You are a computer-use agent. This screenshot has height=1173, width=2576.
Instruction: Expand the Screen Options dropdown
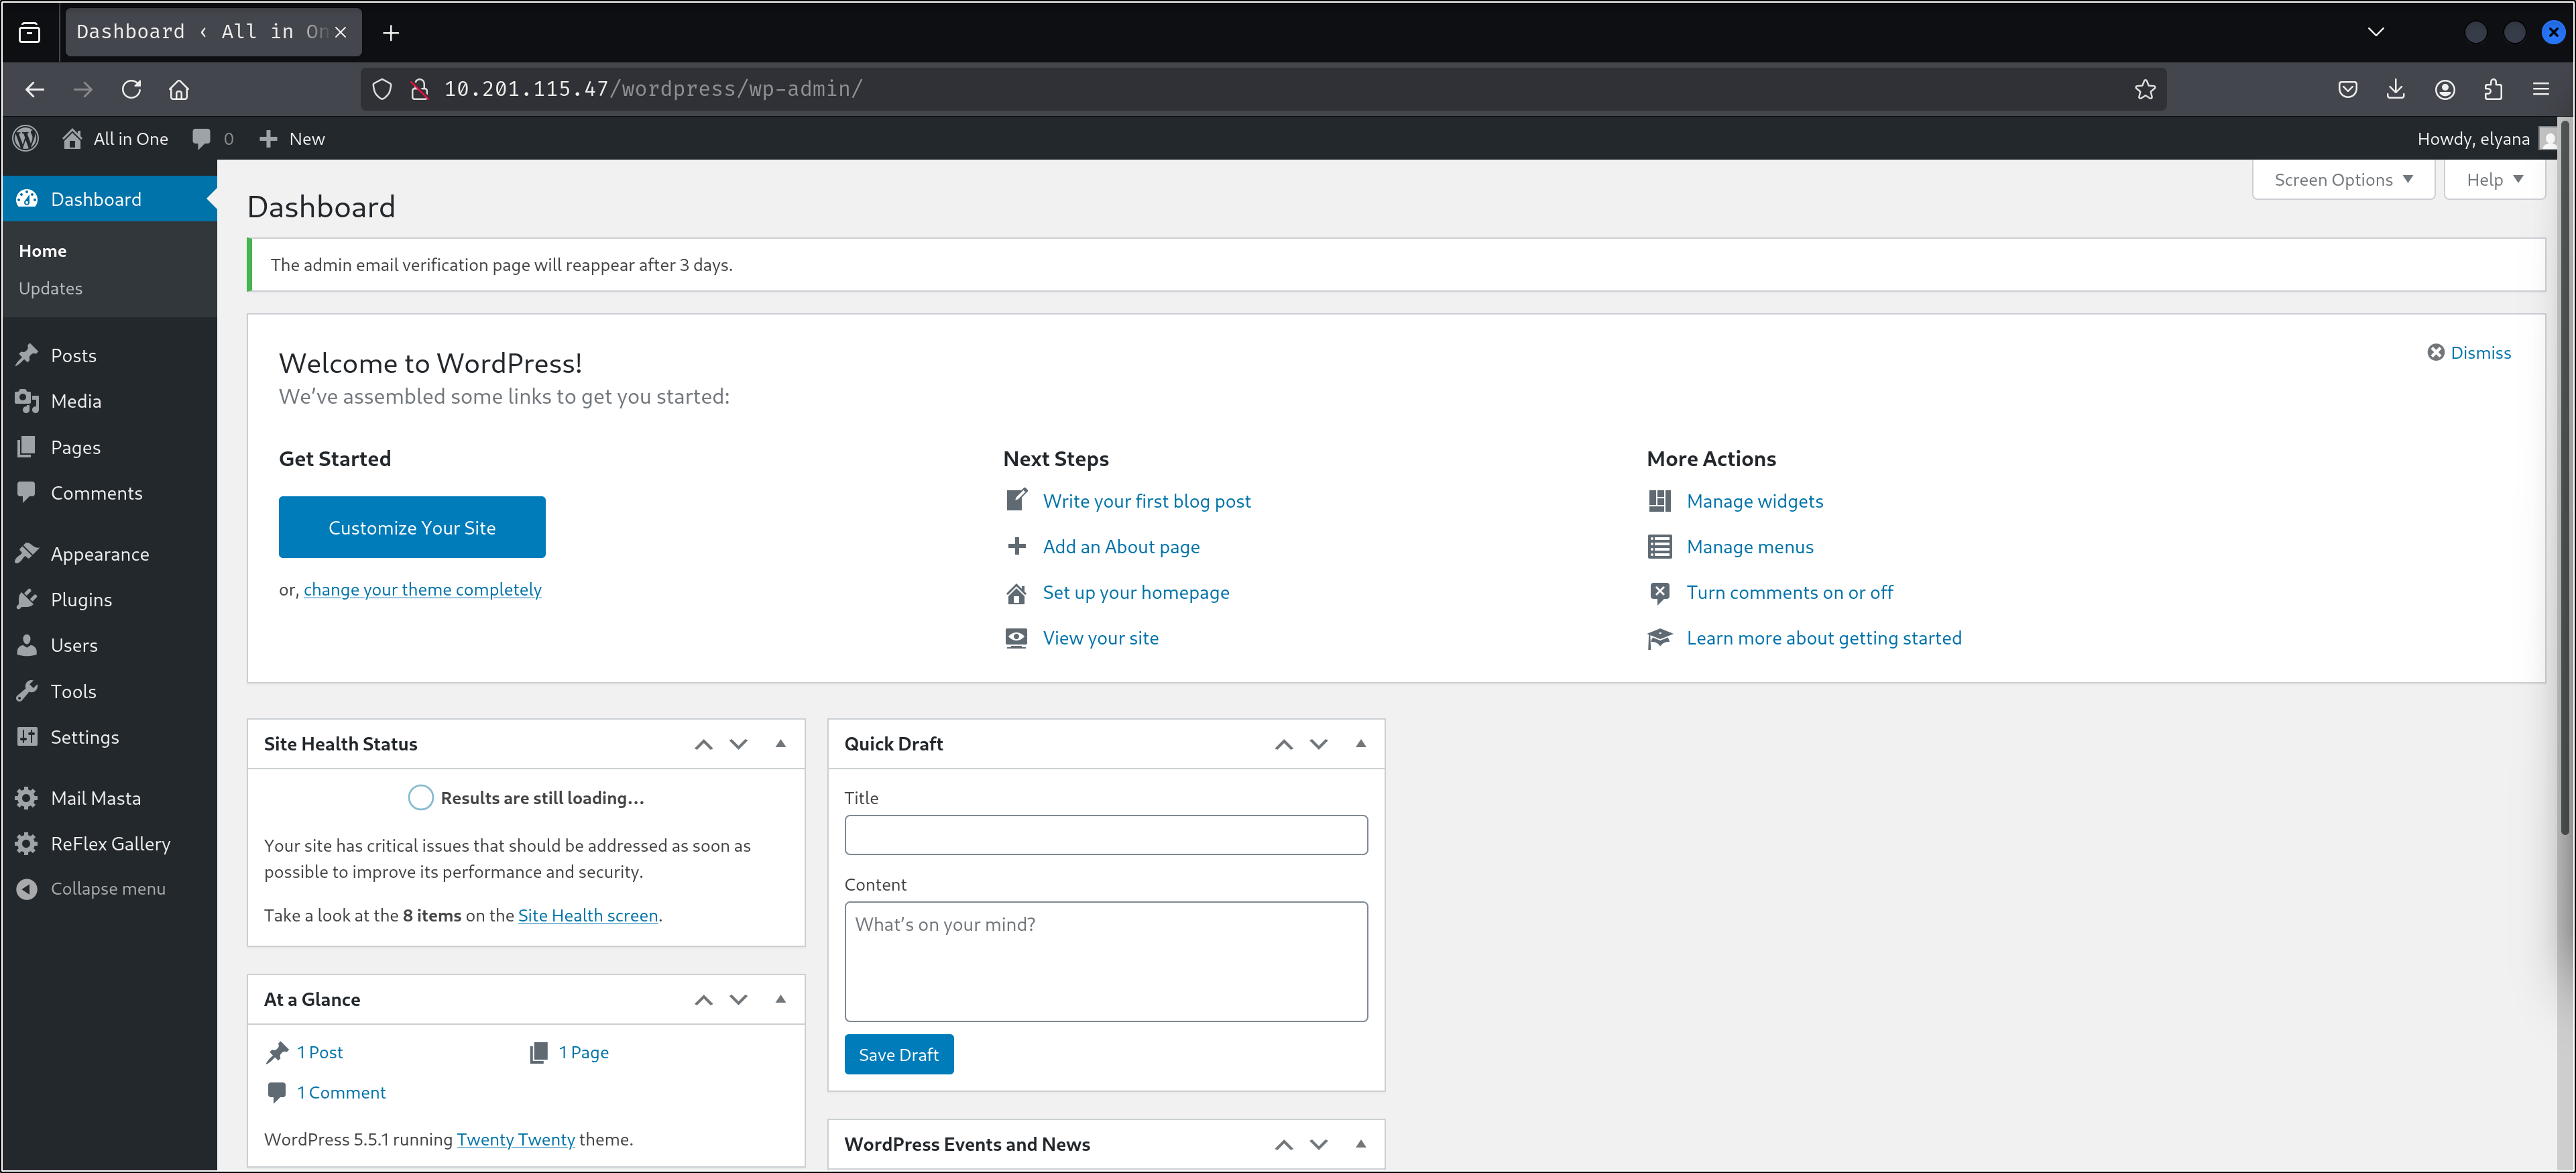click(x=2342, y=180)
